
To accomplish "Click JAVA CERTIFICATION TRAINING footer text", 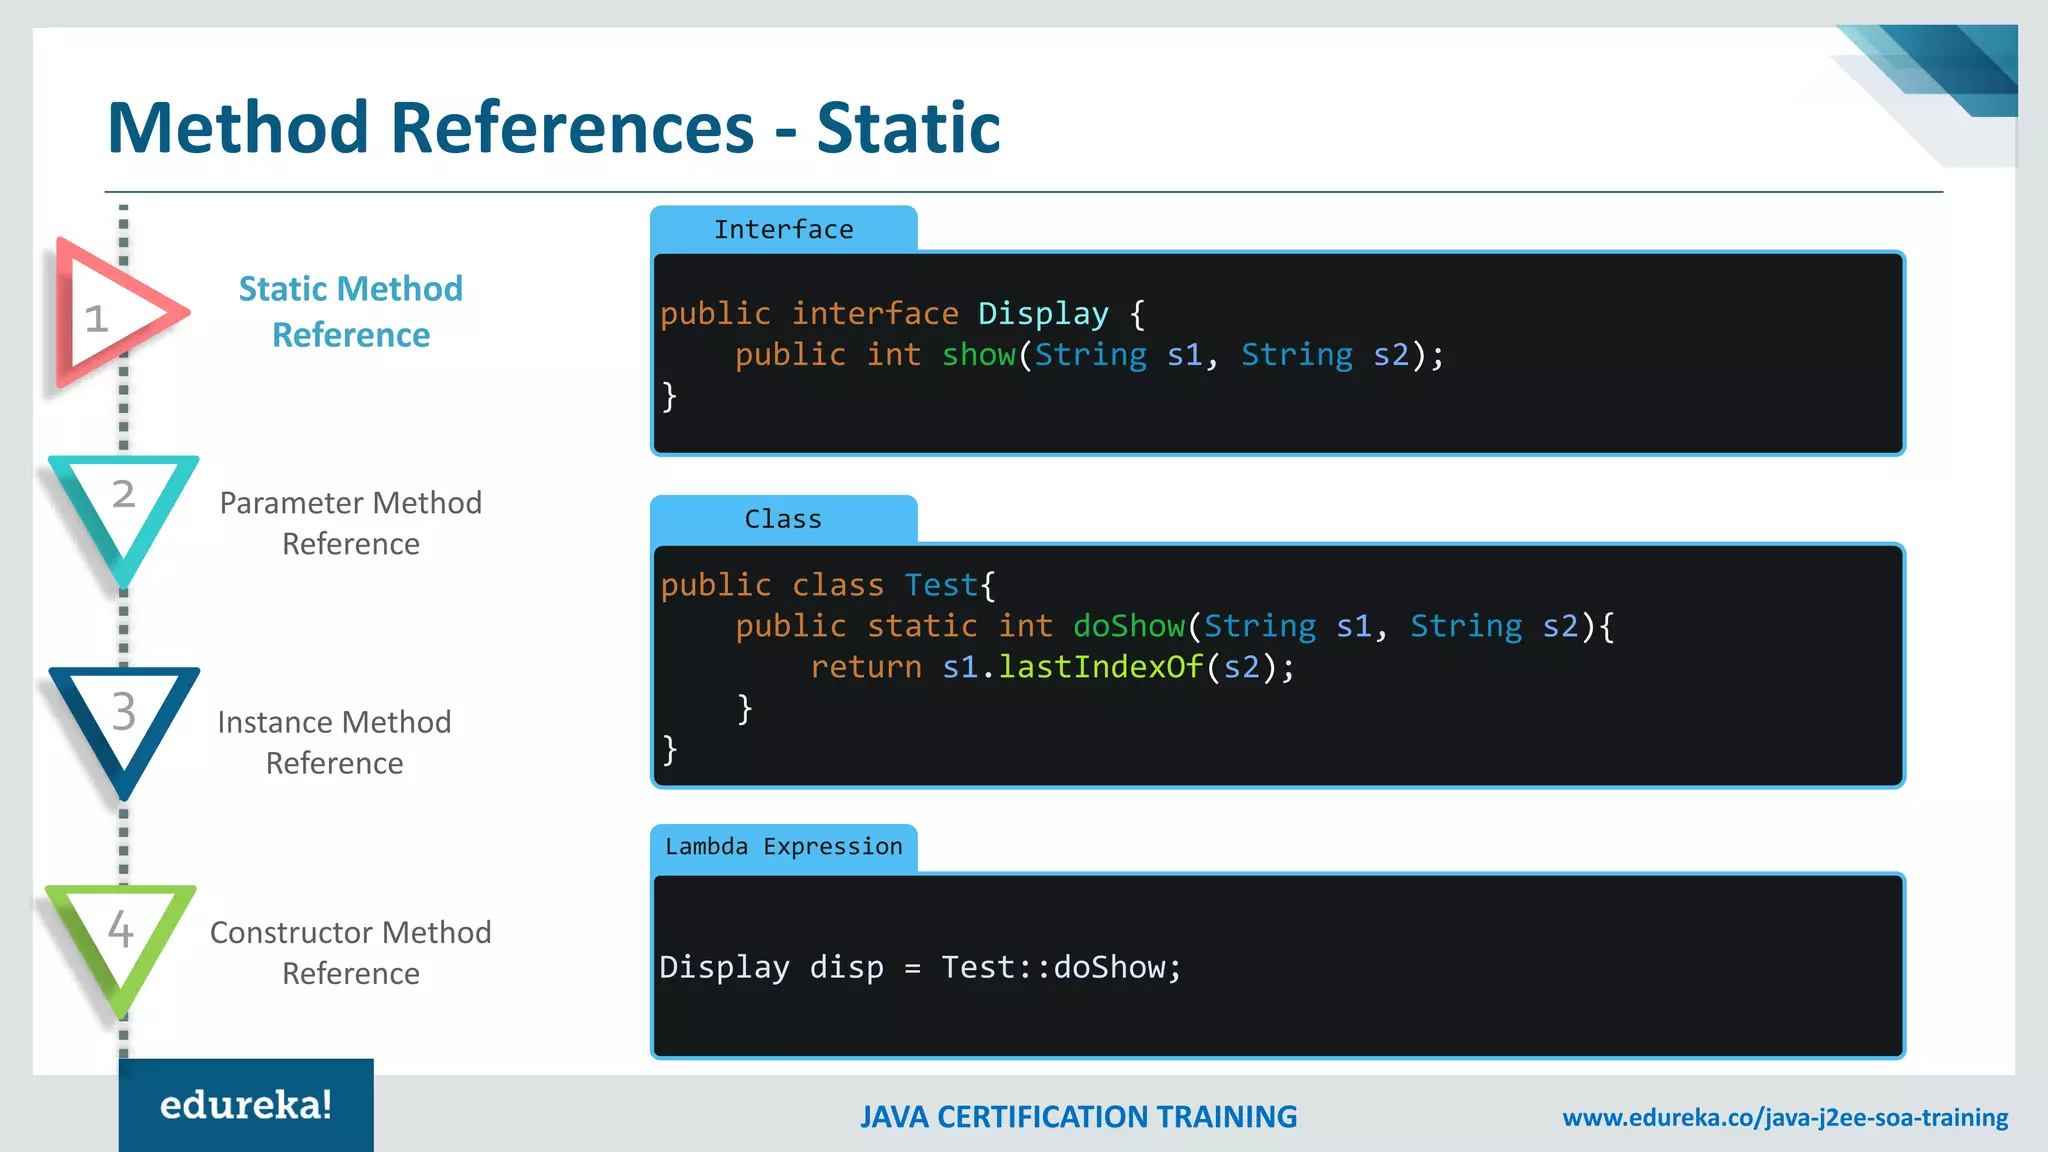I will [x=1078, y=1117].
